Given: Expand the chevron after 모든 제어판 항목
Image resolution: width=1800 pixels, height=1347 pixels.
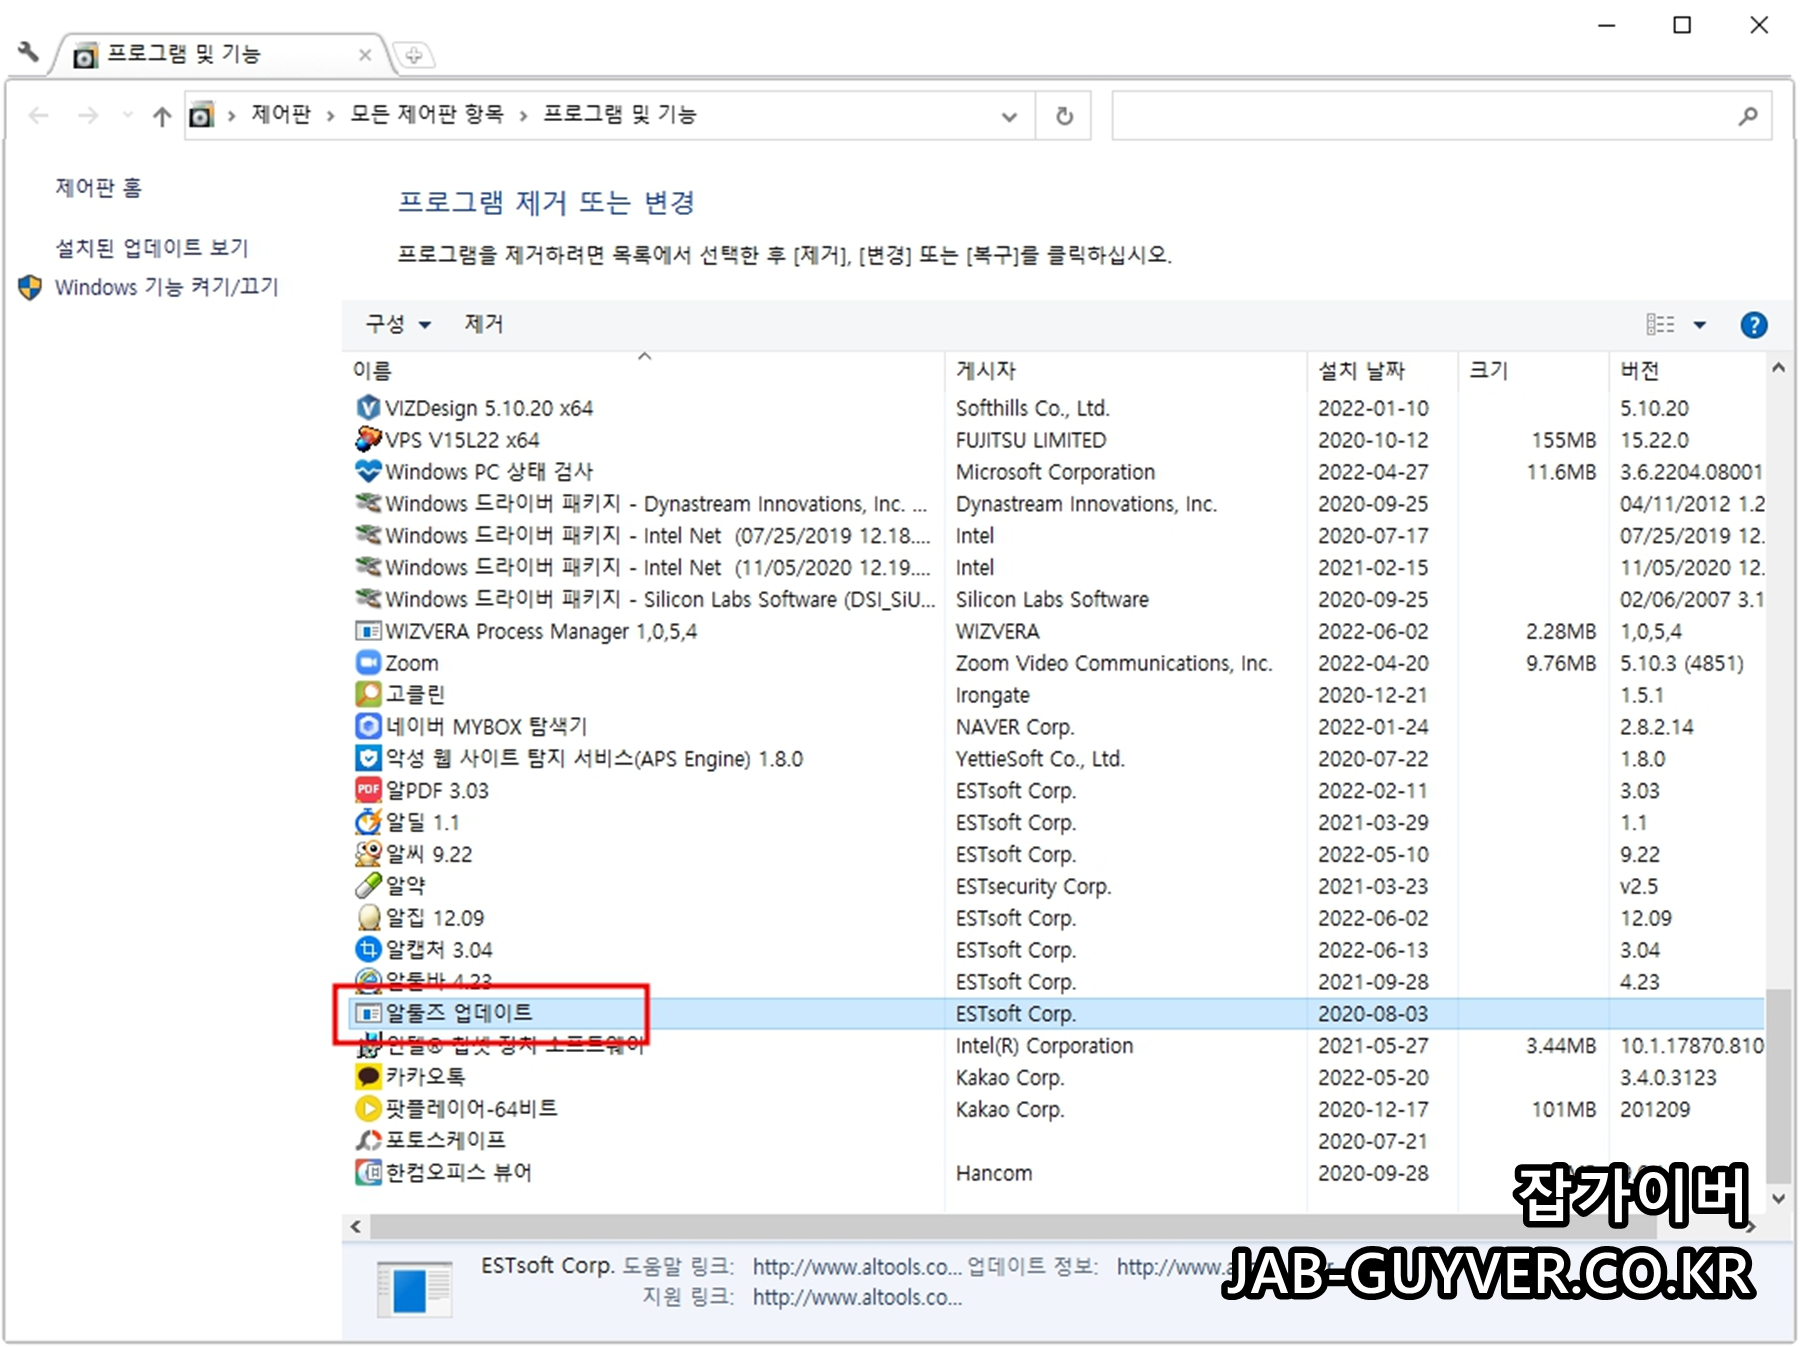Looking at the screenshot, I should pyautogui.click(x=523, y=116).
